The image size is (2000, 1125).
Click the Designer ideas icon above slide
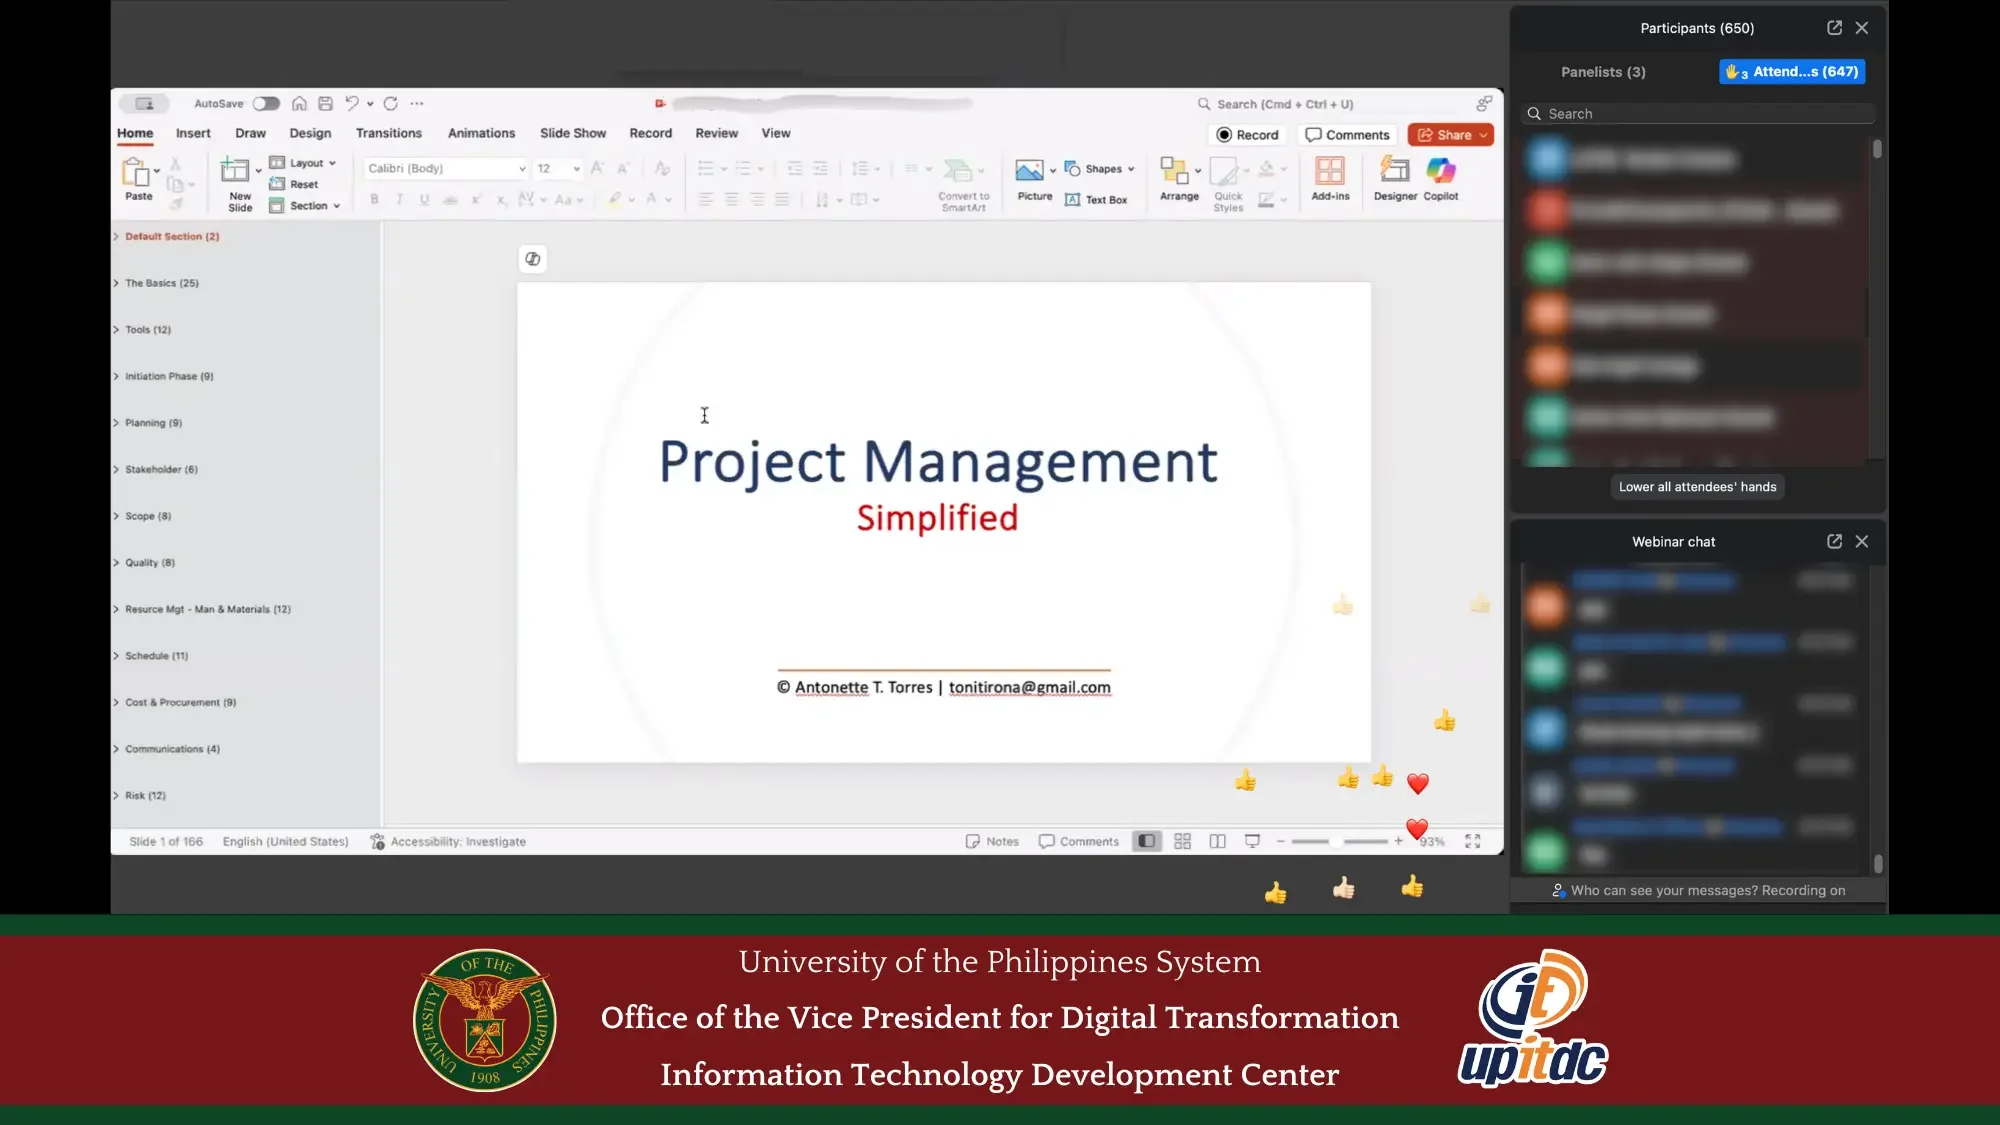click(x=532, y=259)
